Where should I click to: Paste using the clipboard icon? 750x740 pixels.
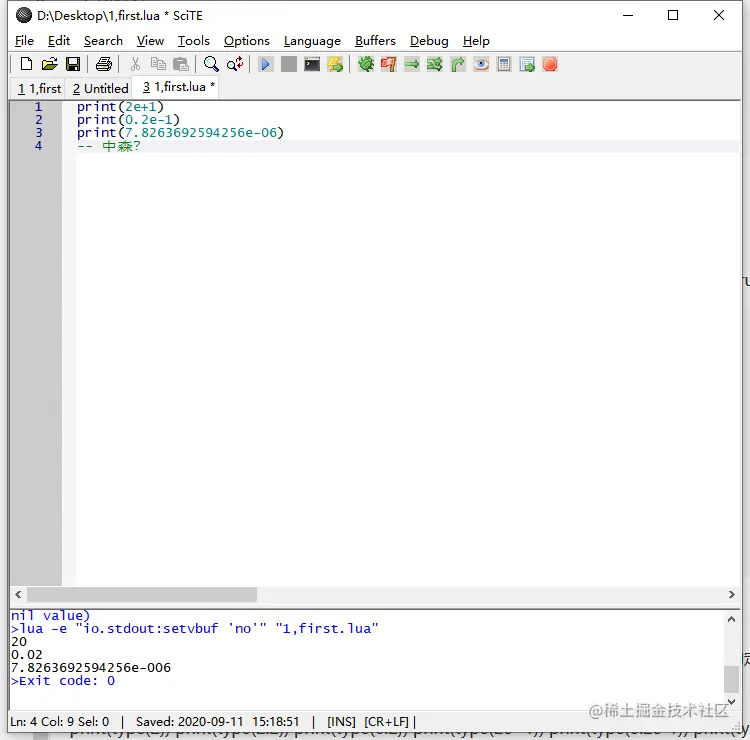[181, 64]
